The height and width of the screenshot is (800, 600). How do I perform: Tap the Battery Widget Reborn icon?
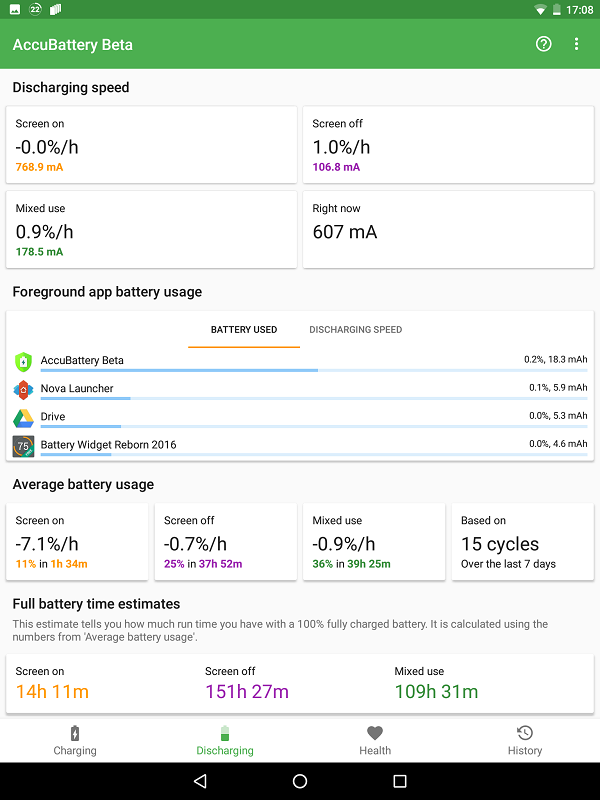pos(24,446)
